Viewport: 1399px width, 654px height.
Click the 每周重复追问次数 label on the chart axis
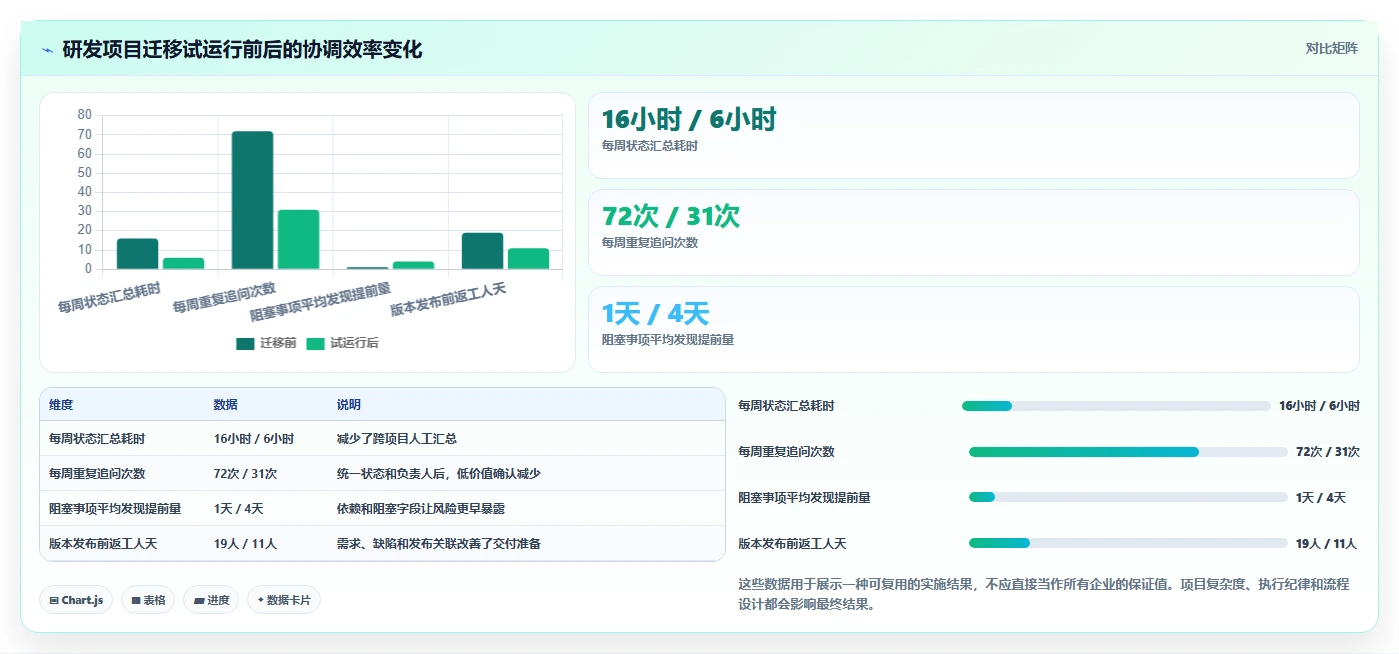[224, 298]
